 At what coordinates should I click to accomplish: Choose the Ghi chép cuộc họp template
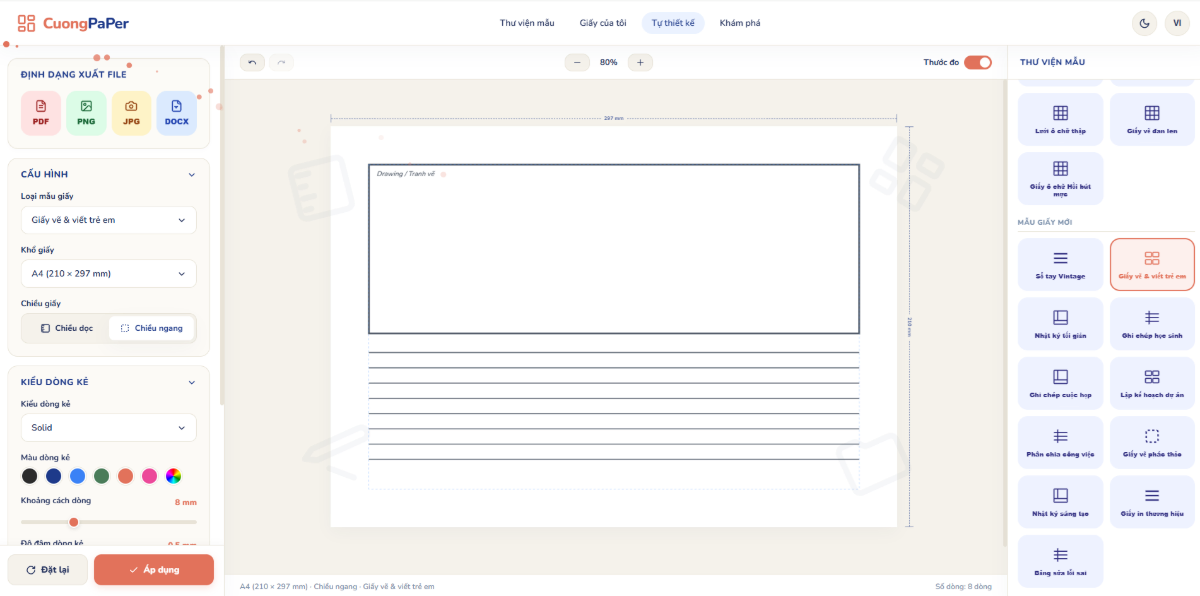click(1061, 383)
